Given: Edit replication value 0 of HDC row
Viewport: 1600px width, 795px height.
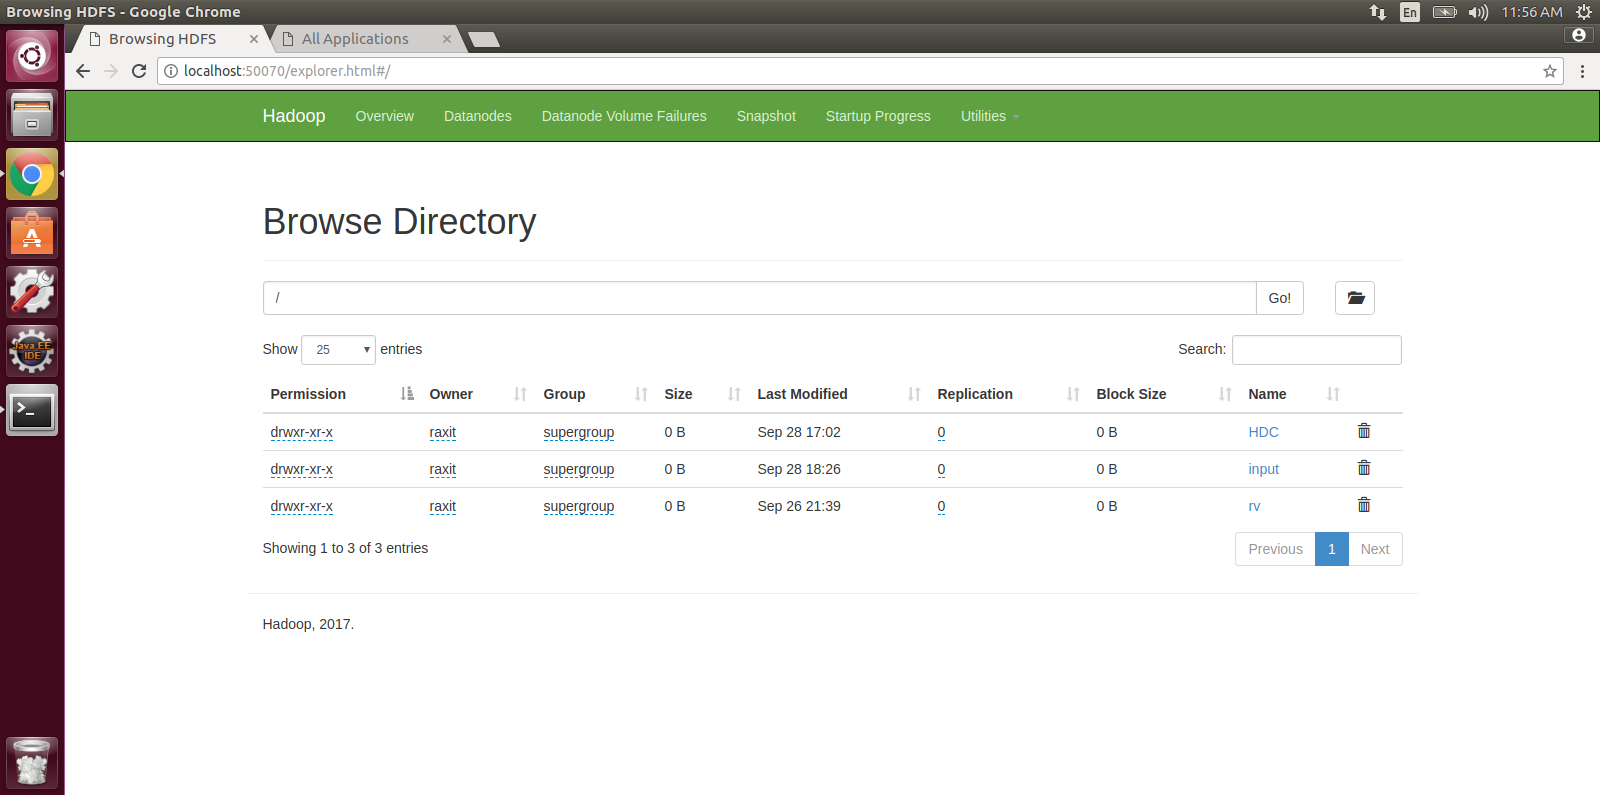Looking at the screenshot, I should click(941, 432).
